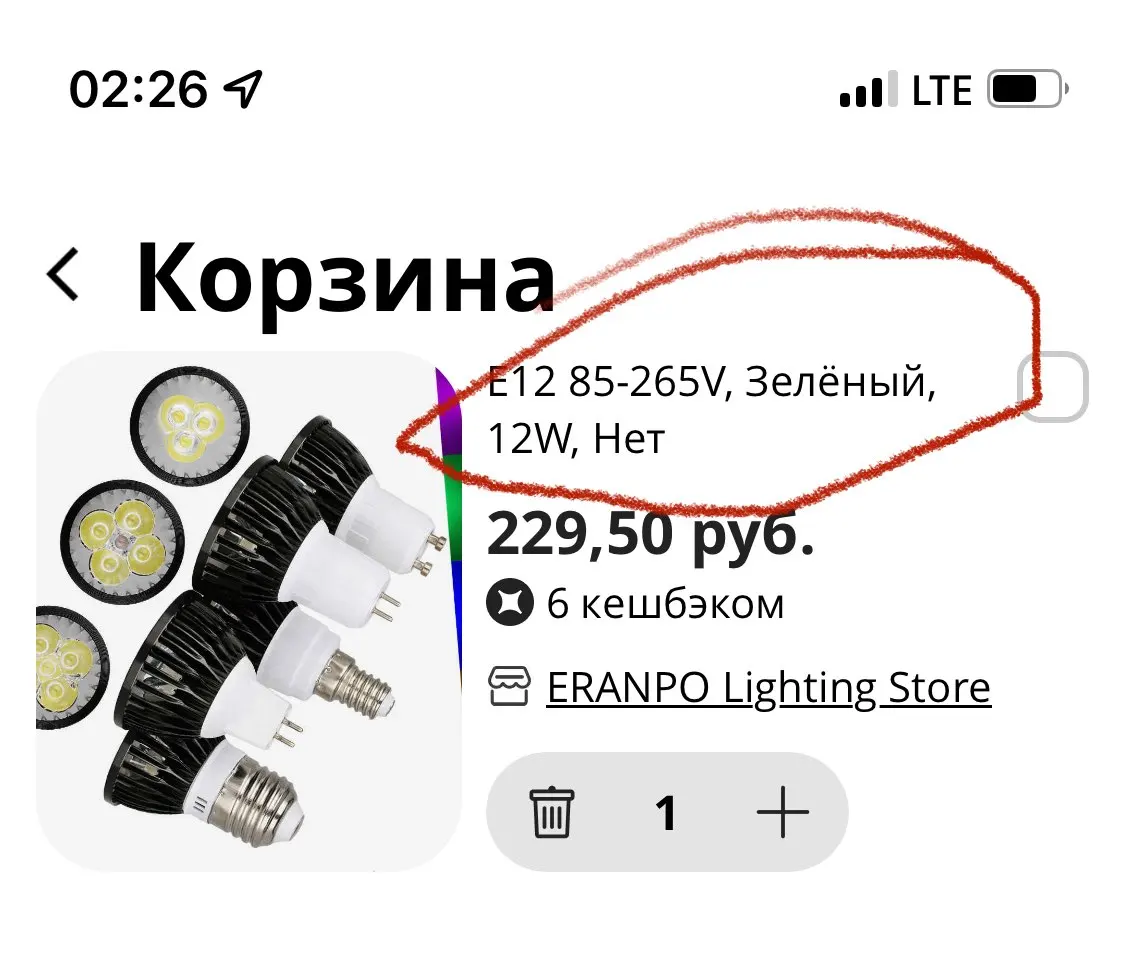Tap the trash can delete icon
This screenshot has height=963, width=1125.
coord(551,812)
